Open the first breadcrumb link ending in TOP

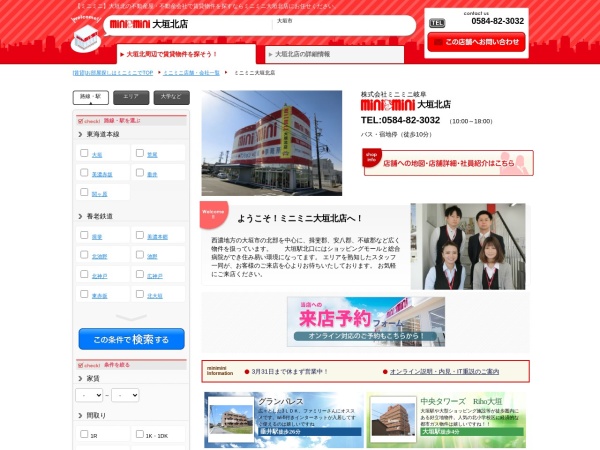[x=113, y=73]
